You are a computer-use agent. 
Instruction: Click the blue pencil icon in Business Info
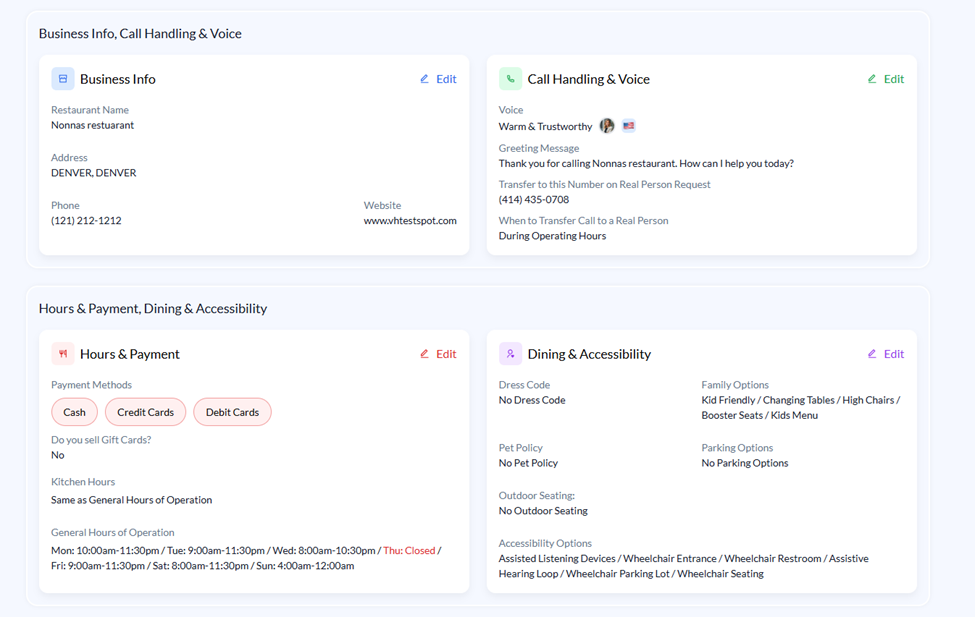coord(425,79)
